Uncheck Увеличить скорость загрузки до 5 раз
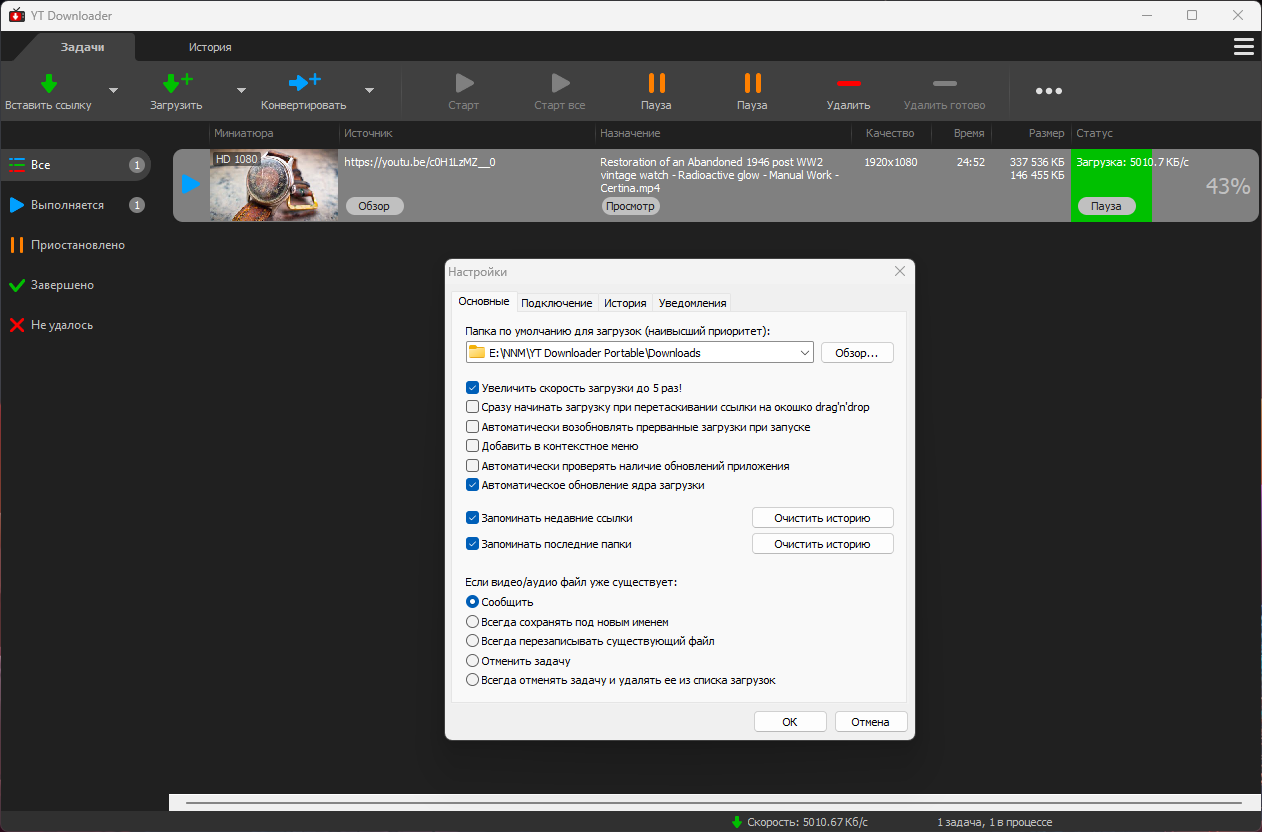The height and width of the screenshot is (832, 1262). click(x=472, y=388)
